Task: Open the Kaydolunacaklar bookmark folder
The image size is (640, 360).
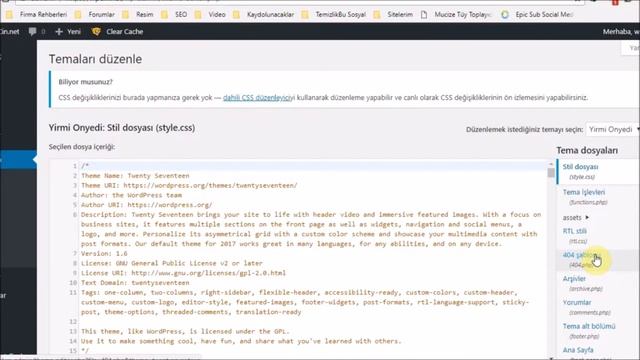Action: [x=264, y=15]
